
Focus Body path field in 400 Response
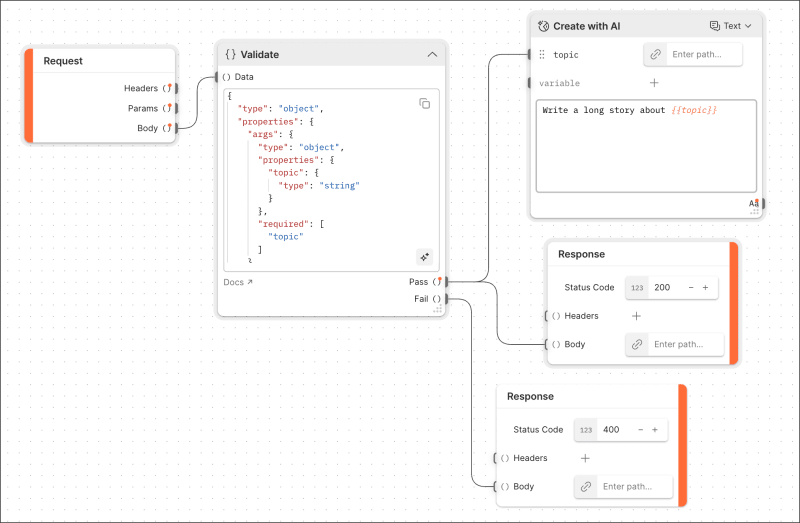(635, 487)
